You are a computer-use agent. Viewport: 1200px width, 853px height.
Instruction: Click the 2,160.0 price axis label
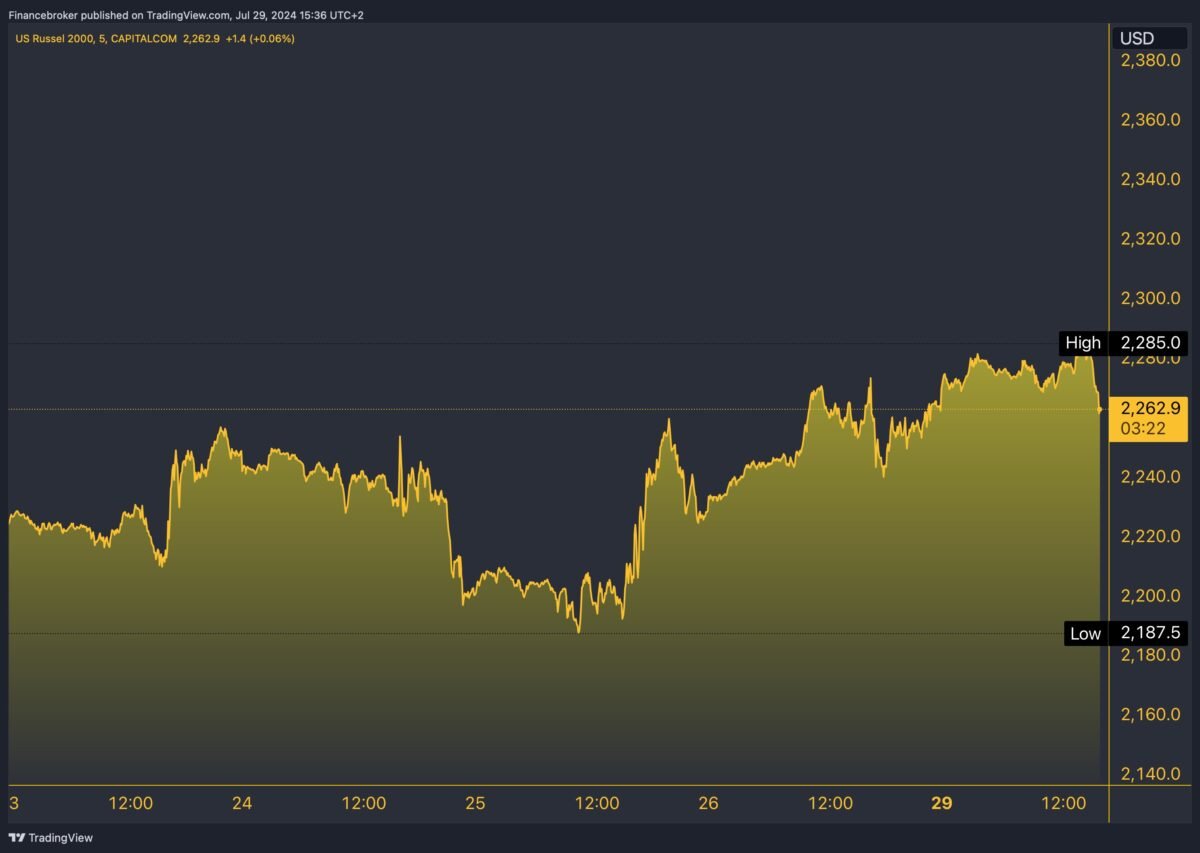(x=1151, y=714)
